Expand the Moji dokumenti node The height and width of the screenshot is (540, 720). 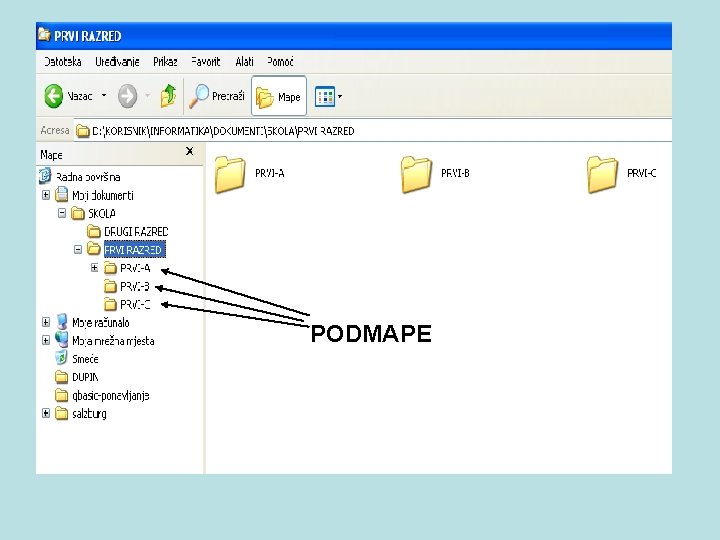(46, 195)
